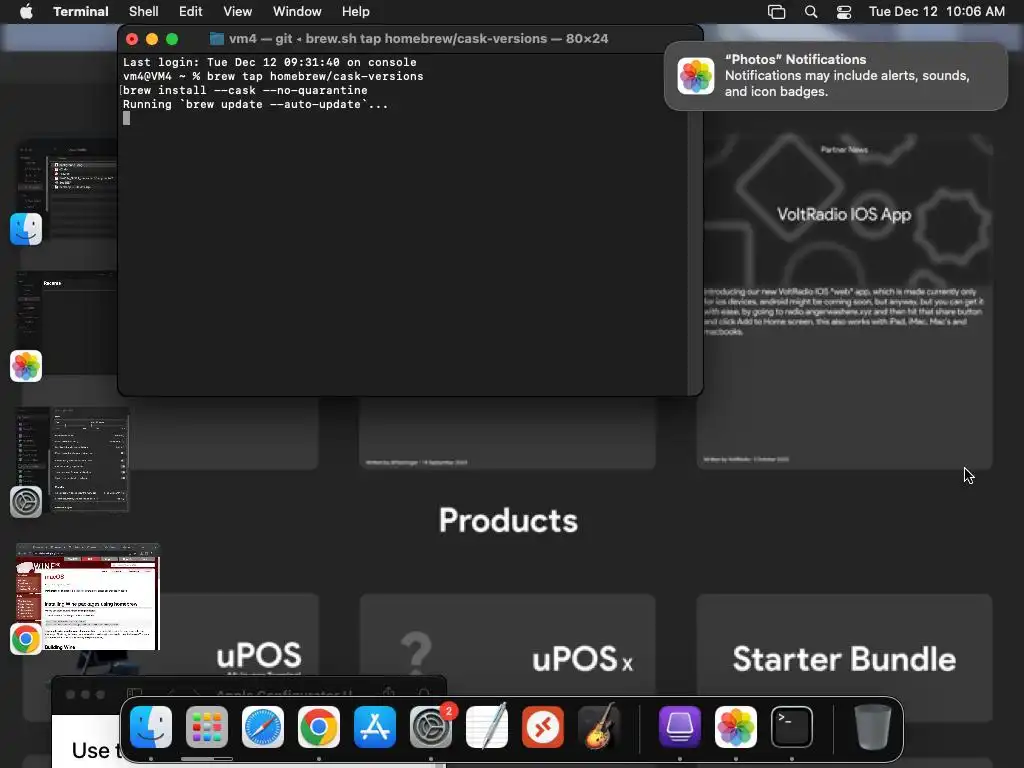The height and width of the screenshot is (768, 1024).
Task: Open VoltRadio IOS App article card
Action: point(844,300)
